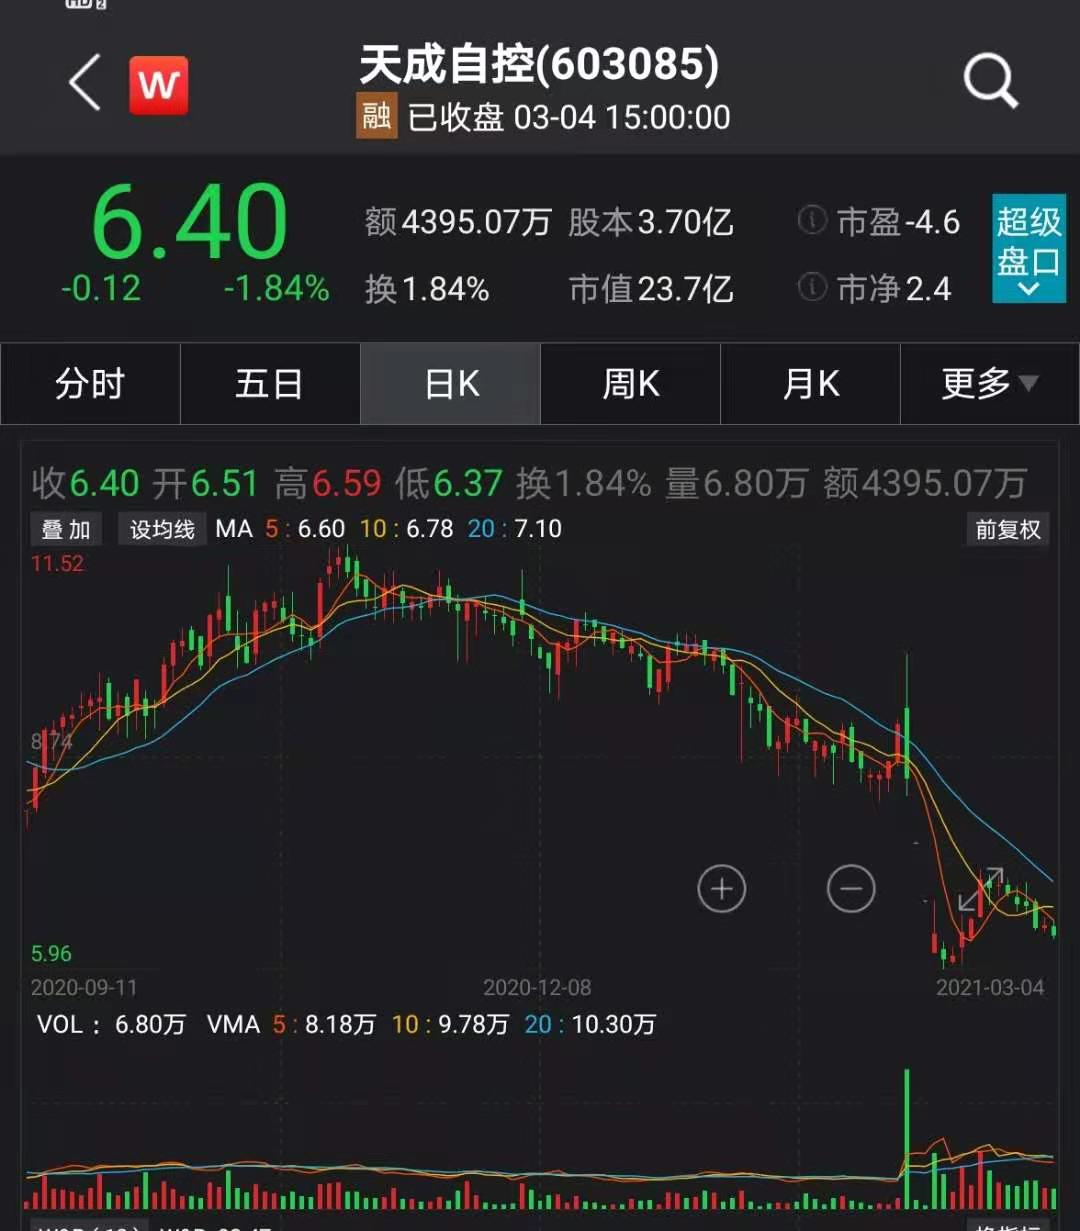Zoom out of the chart with the minus icon
This screenshot has height=1231, width=1080.
coord(851,888)
